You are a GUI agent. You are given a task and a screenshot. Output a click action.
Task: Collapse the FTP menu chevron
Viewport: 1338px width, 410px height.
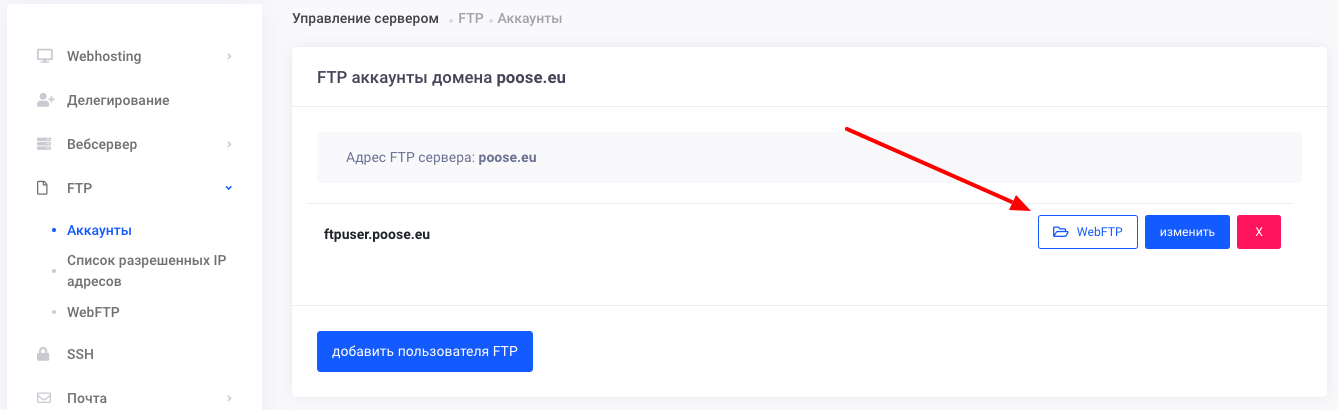click(x=229, y=188)
